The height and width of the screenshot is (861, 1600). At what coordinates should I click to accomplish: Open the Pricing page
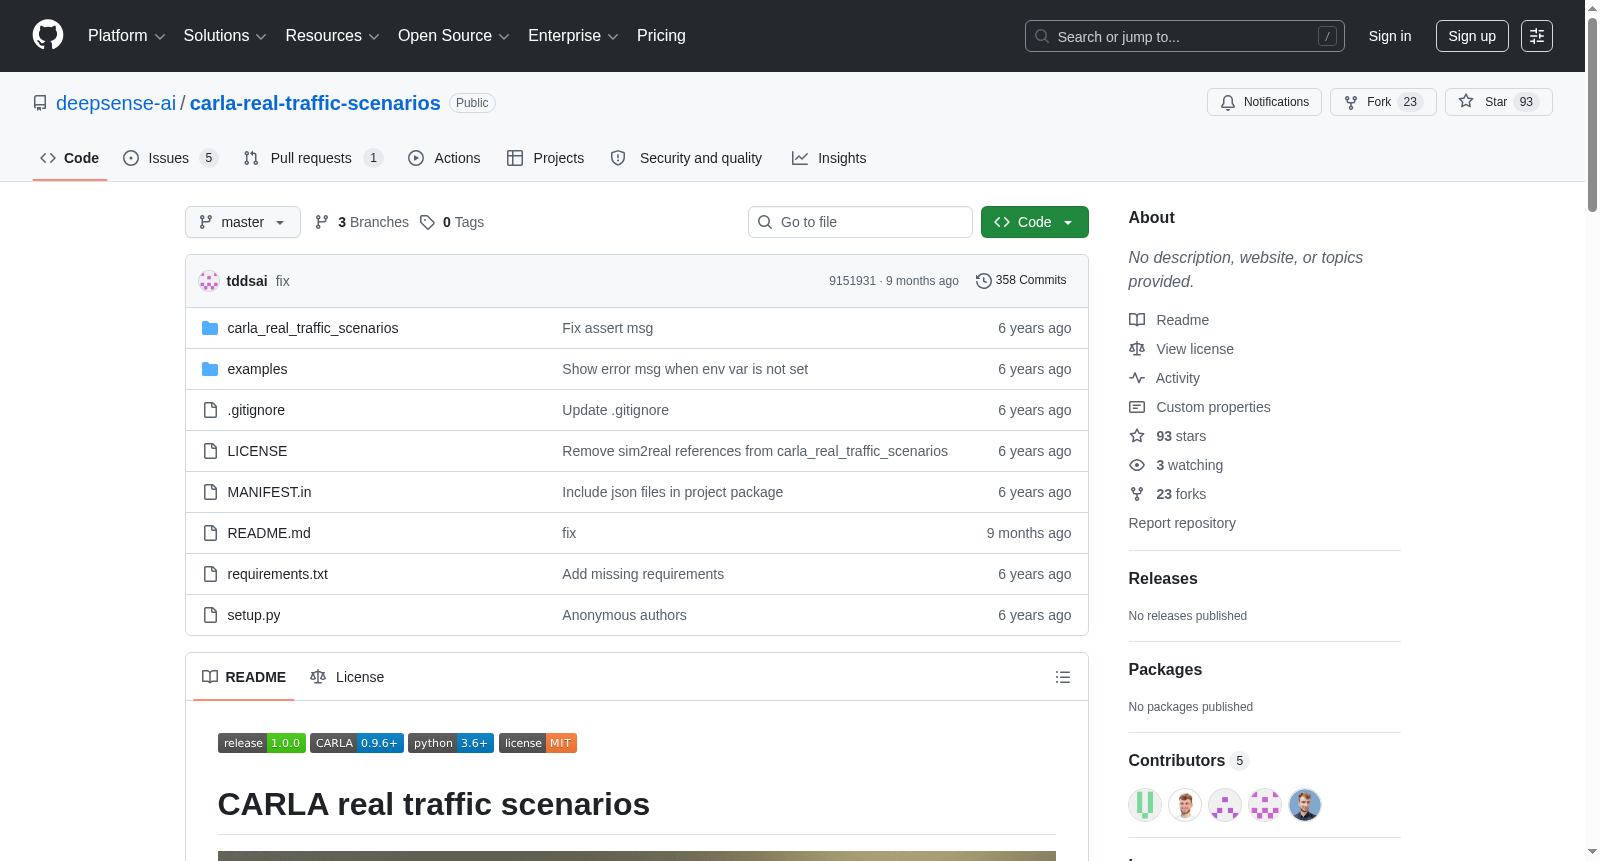coord(661,36)
